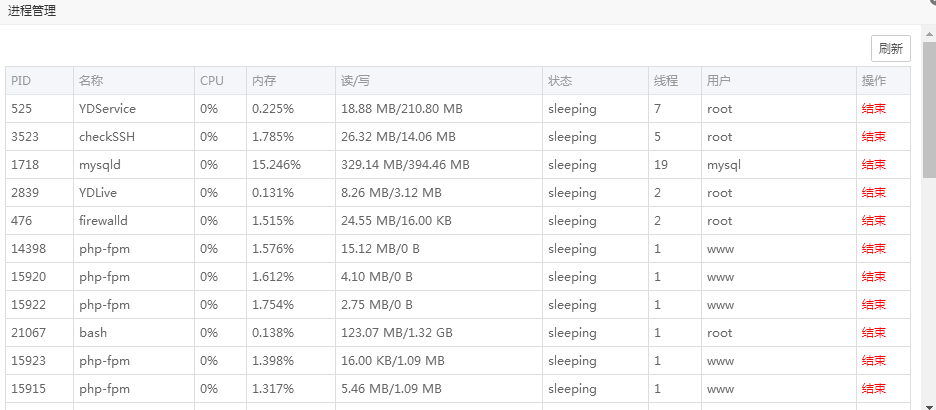
Task: End php-fpm process with PID 14398
Action: point(873,248)
